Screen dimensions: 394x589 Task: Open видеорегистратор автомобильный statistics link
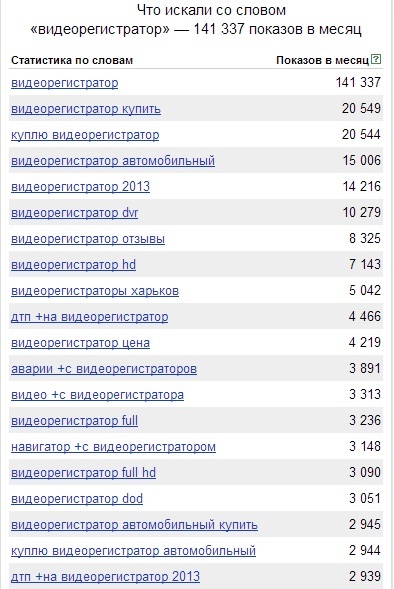pyautogui.click(x=113, y=161)
